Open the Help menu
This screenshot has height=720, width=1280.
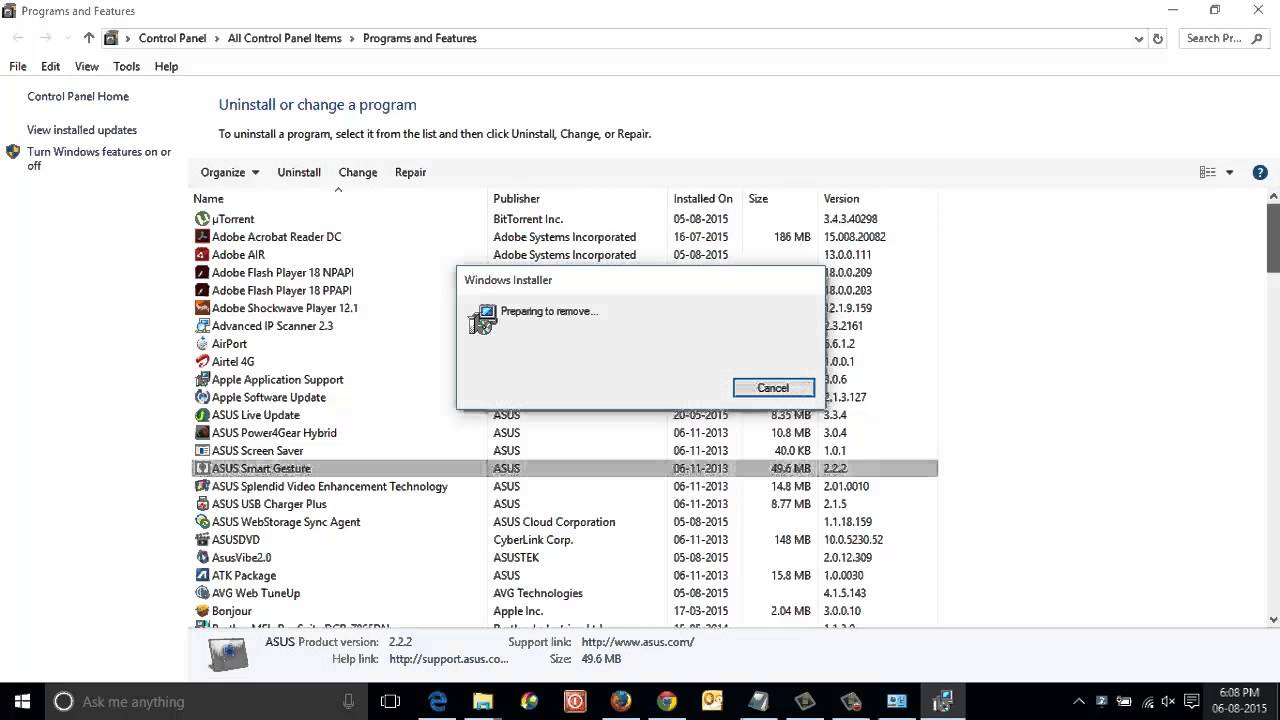(x=166, y=66)
